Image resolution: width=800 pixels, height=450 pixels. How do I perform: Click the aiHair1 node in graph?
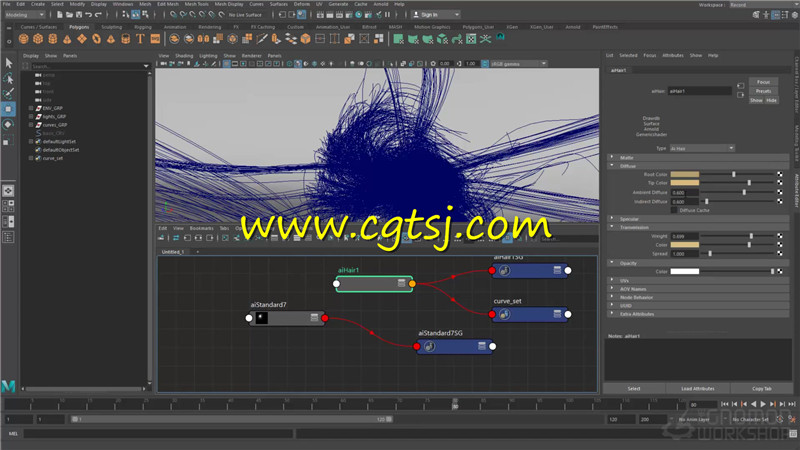pyautogui.click(x=374, y=284)
